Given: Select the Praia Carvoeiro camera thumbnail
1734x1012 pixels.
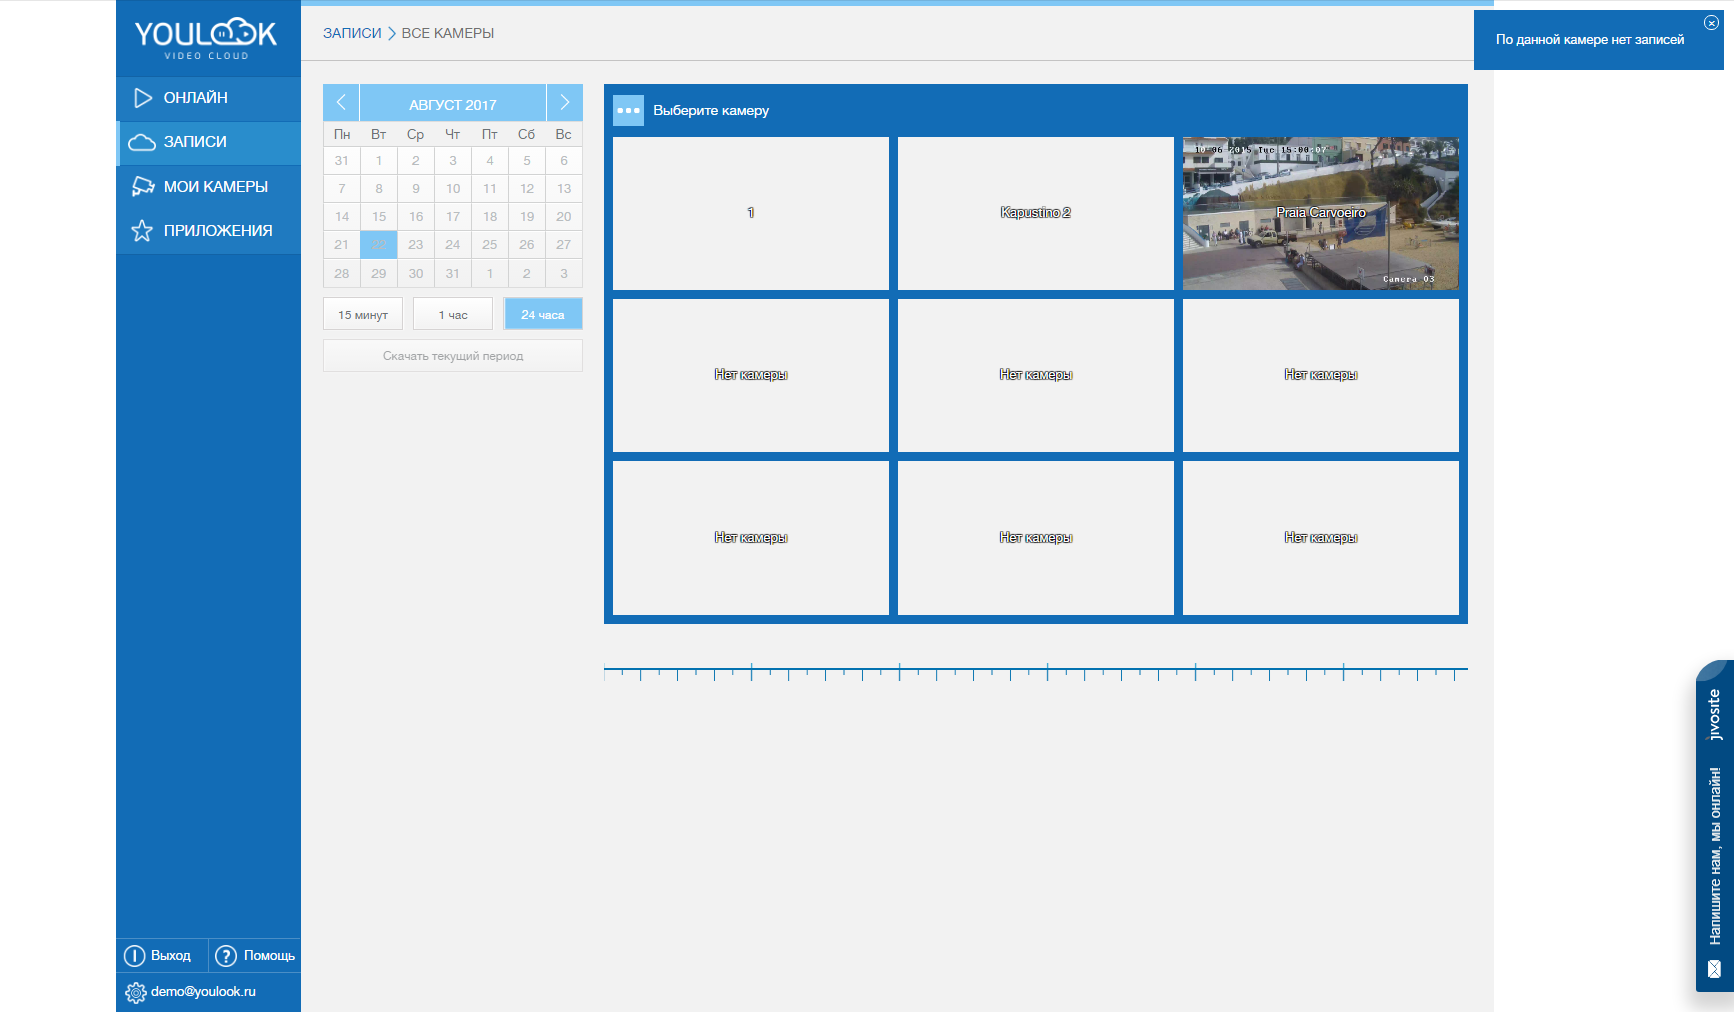Looking at the screenshot, I should pos(1321,213).
